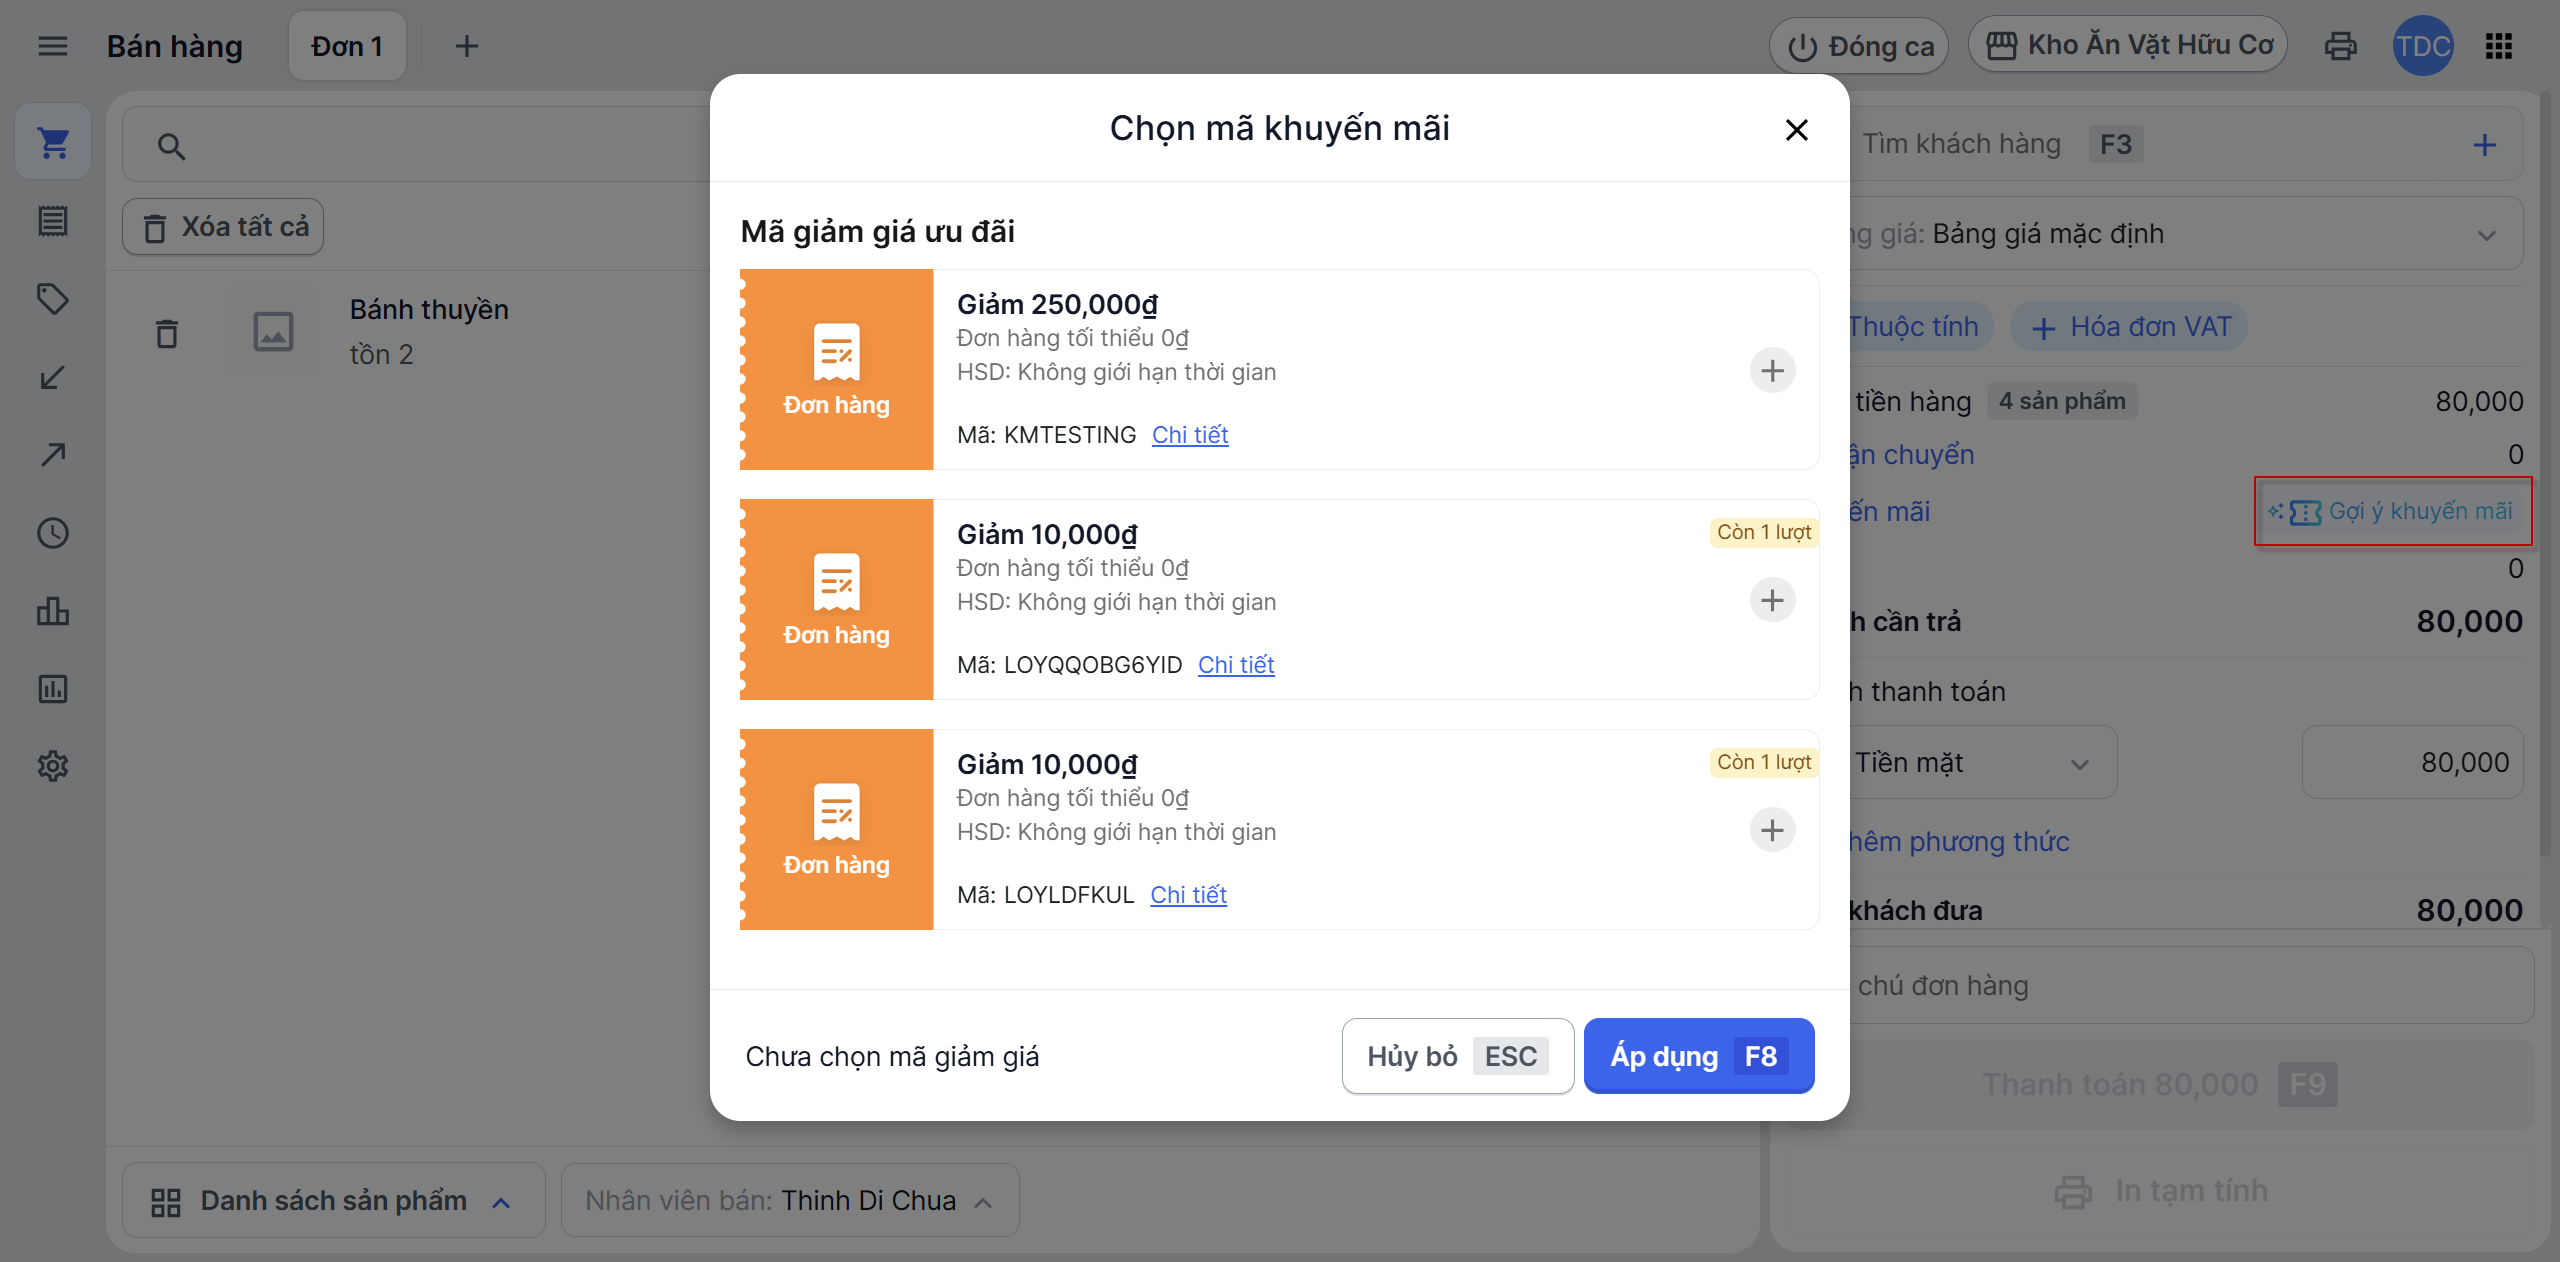This screenshot has height=1262, width=2560.
Task: Open Chi tiết link for KMTESTING
Action: coord(1189,435)
